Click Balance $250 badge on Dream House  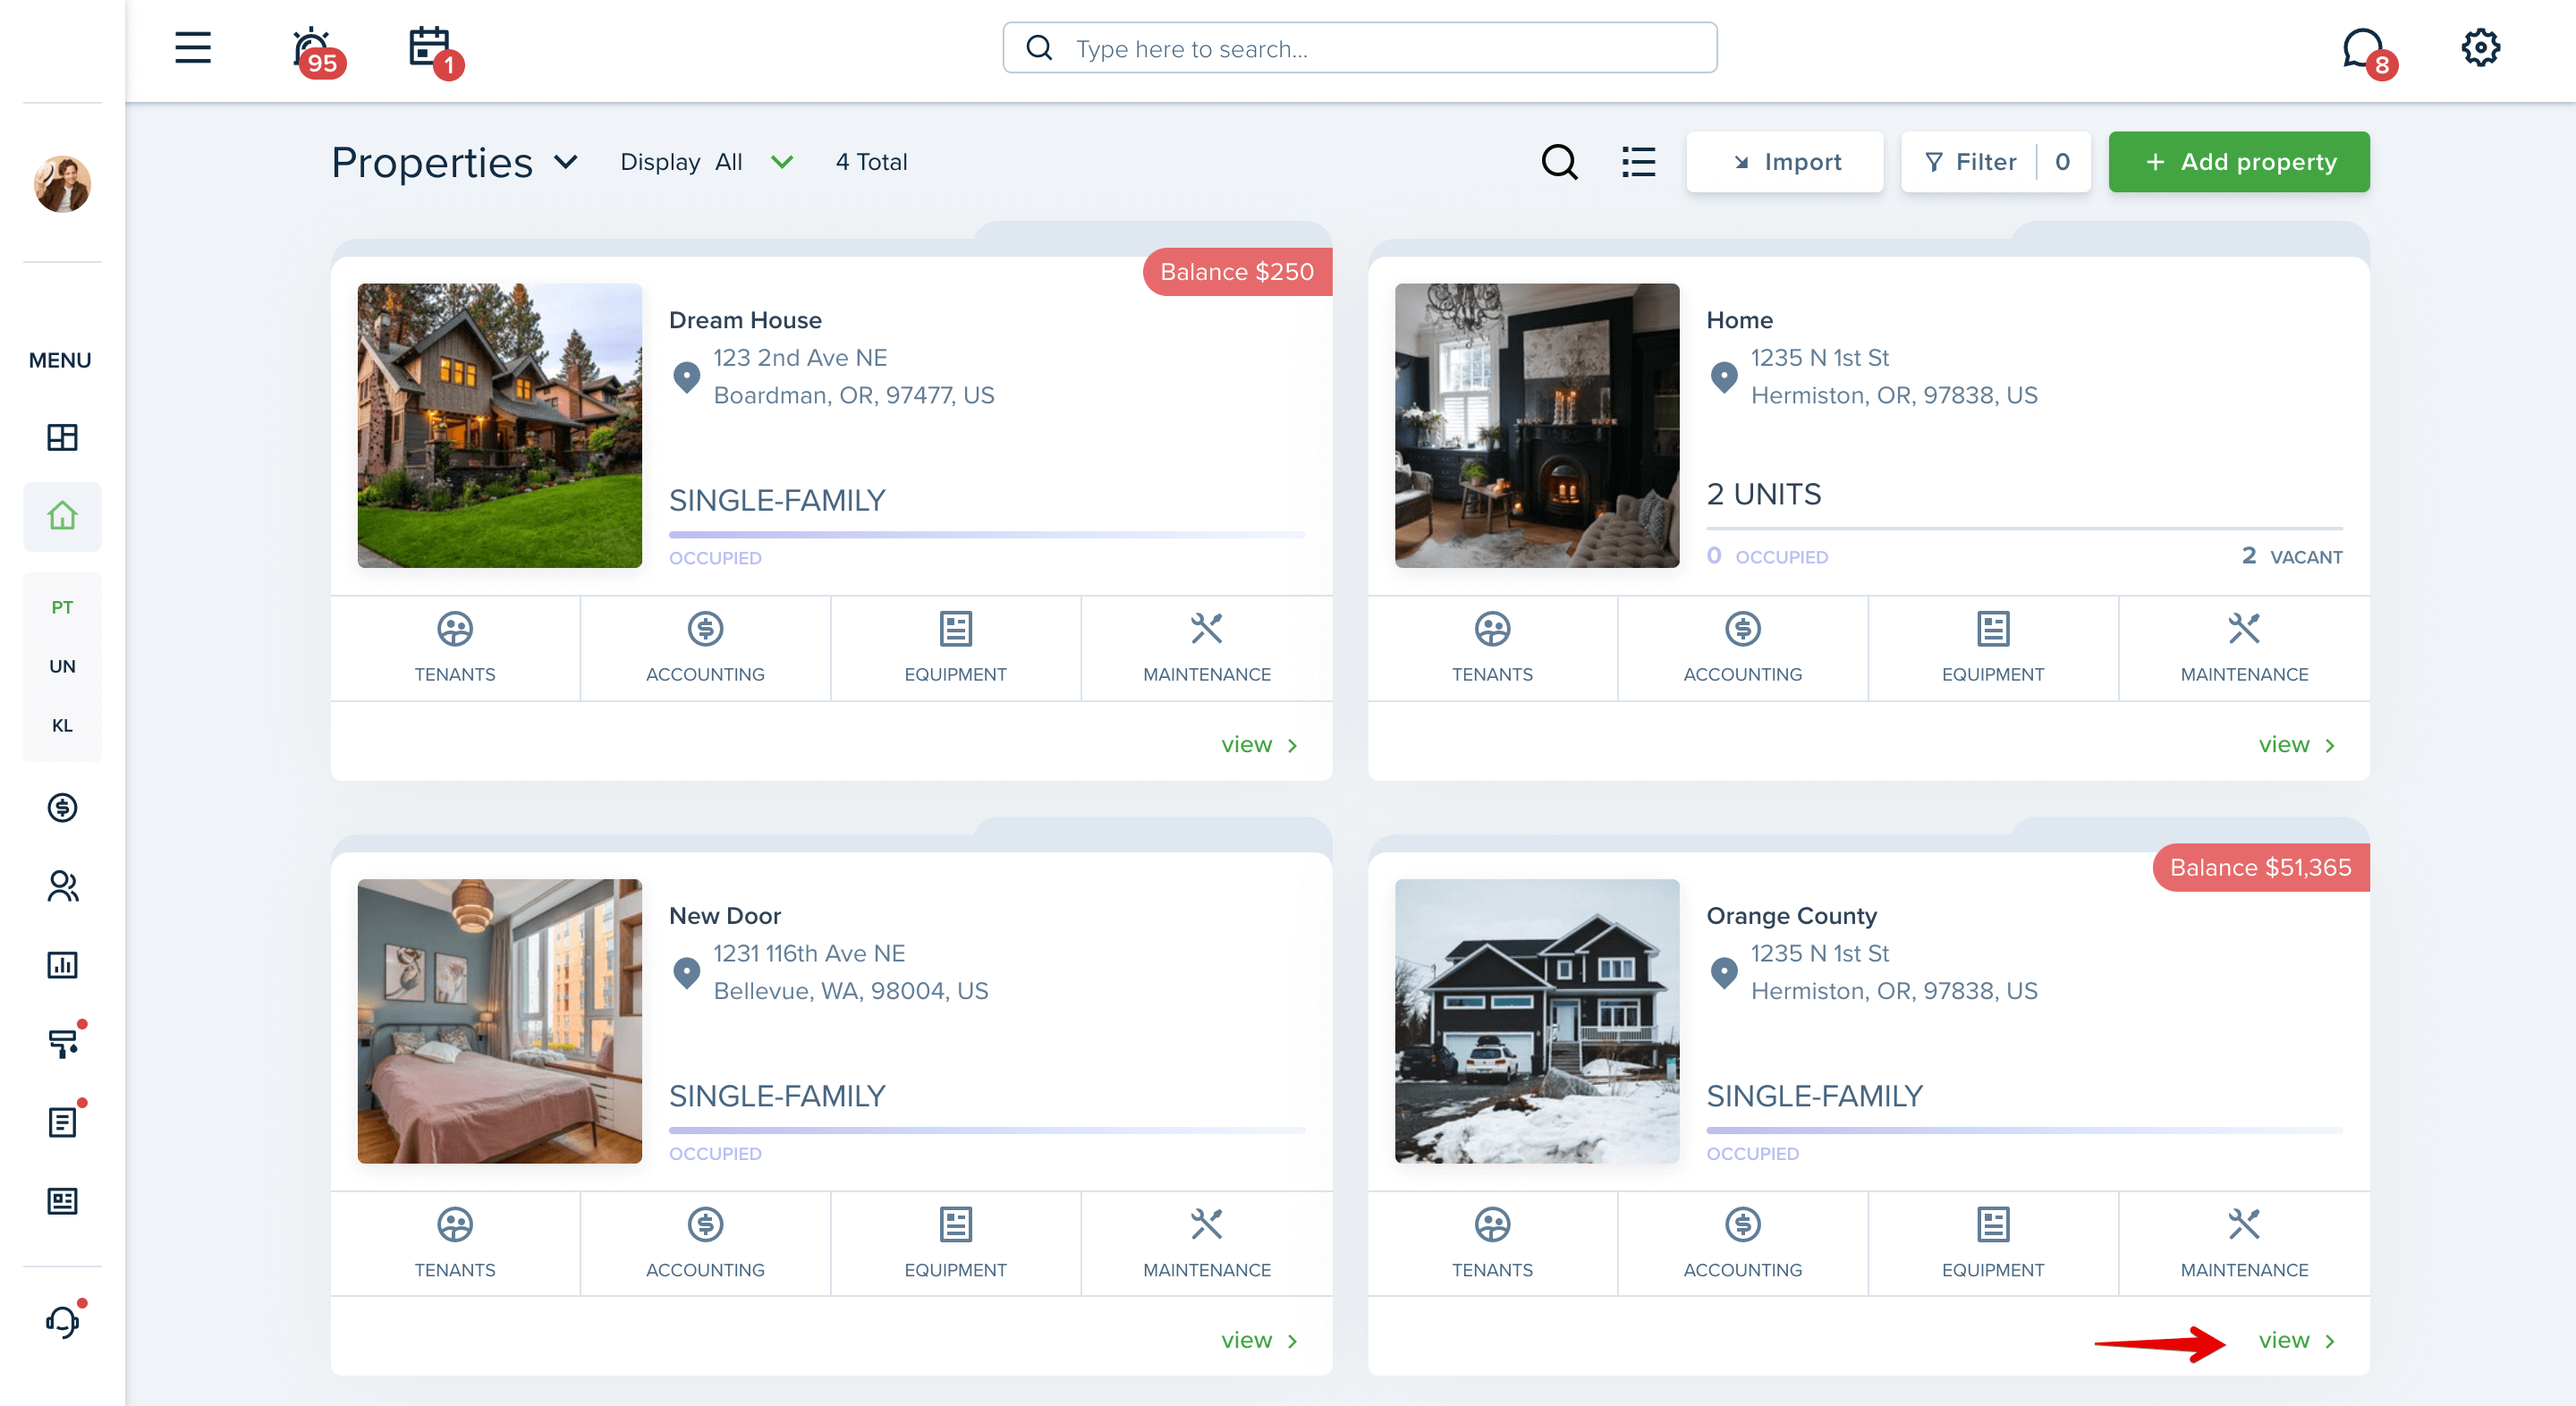(1237, 272)
